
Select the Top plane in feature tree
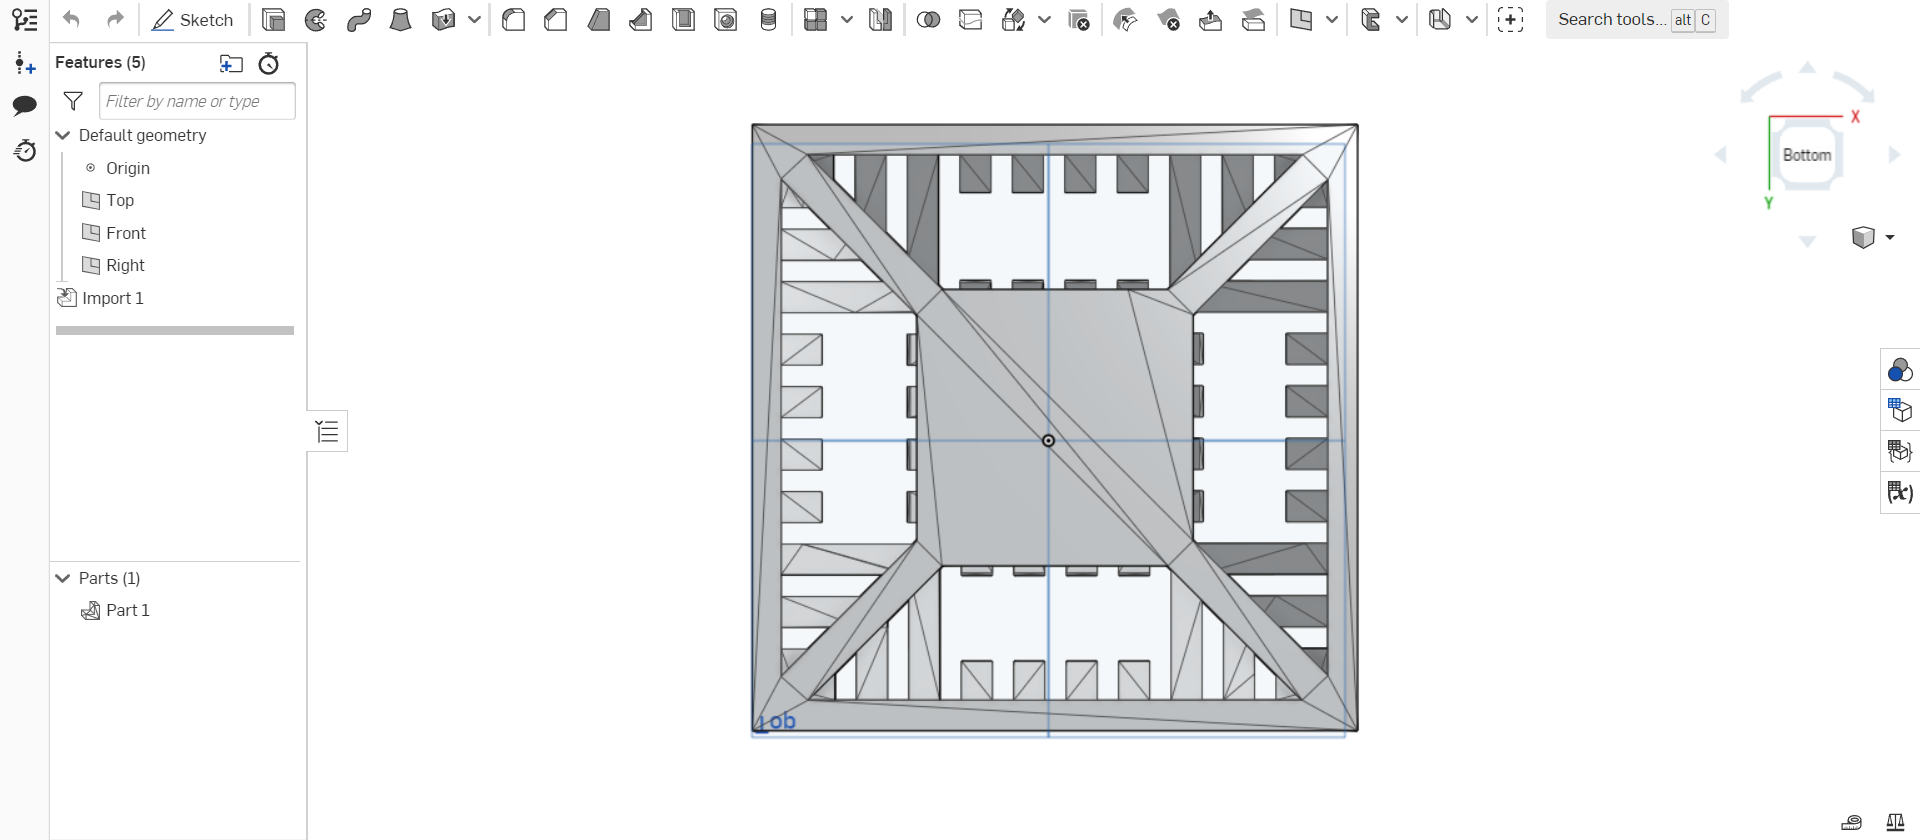click(x=120, y=200)
